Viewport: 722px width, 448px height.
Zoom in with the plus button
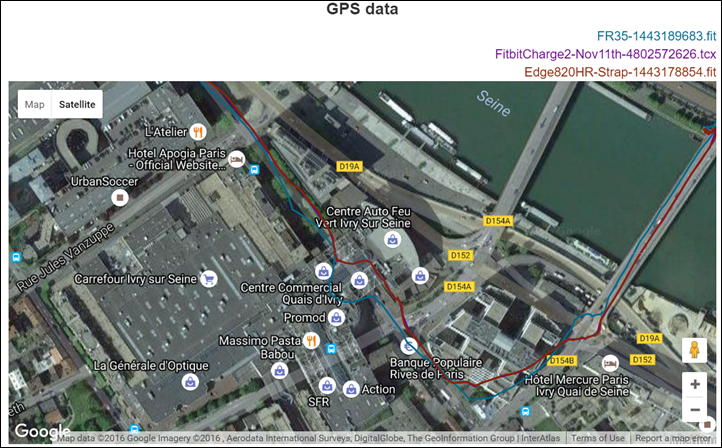point(694,384)
